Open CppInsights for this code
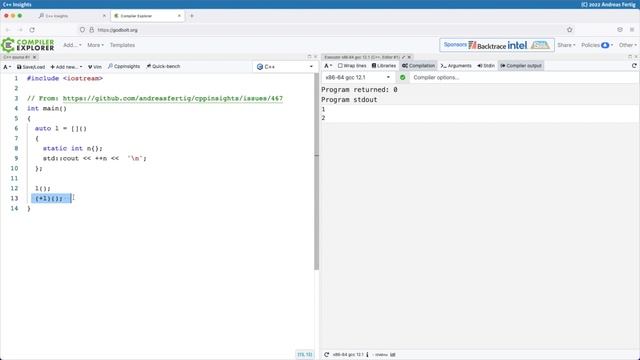The width and height of the screenshot is (640, 360). [124, 66]
